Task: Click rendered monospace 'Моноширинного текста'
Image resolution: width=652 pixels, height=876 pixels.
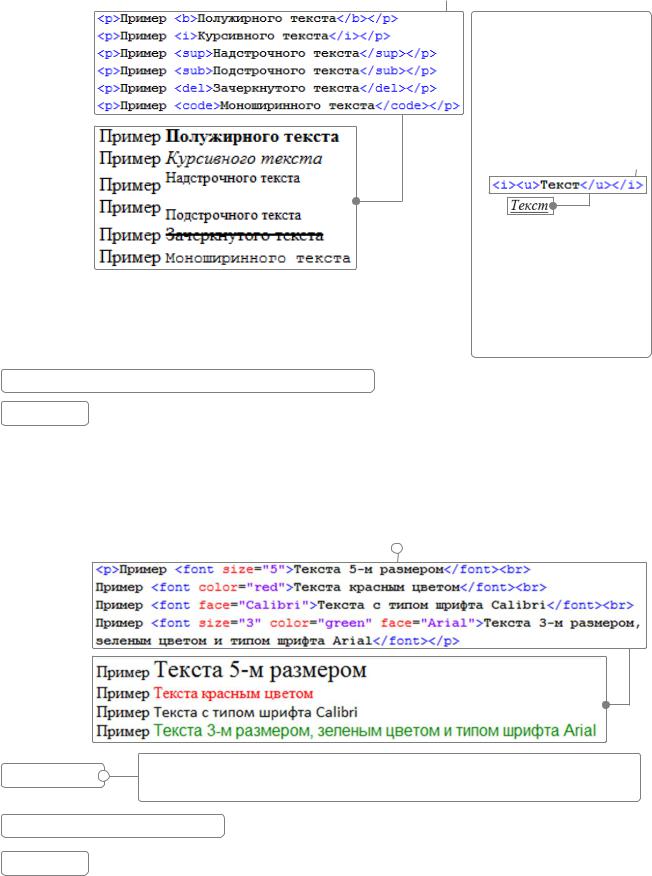Action: pyautogui.click(x=258, y=258)
